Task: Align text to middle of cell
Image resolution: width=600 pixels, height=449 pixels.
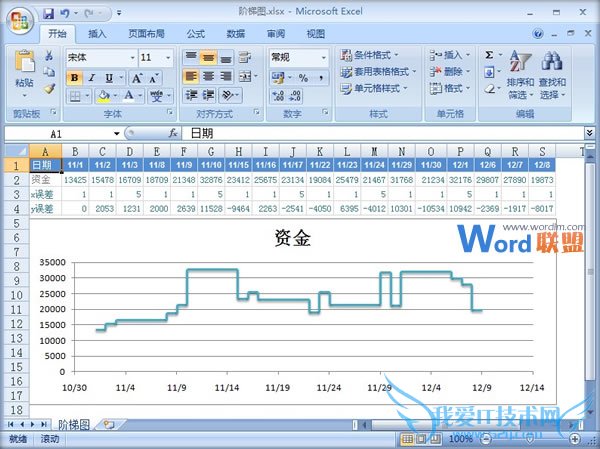Action: [208, 57]
